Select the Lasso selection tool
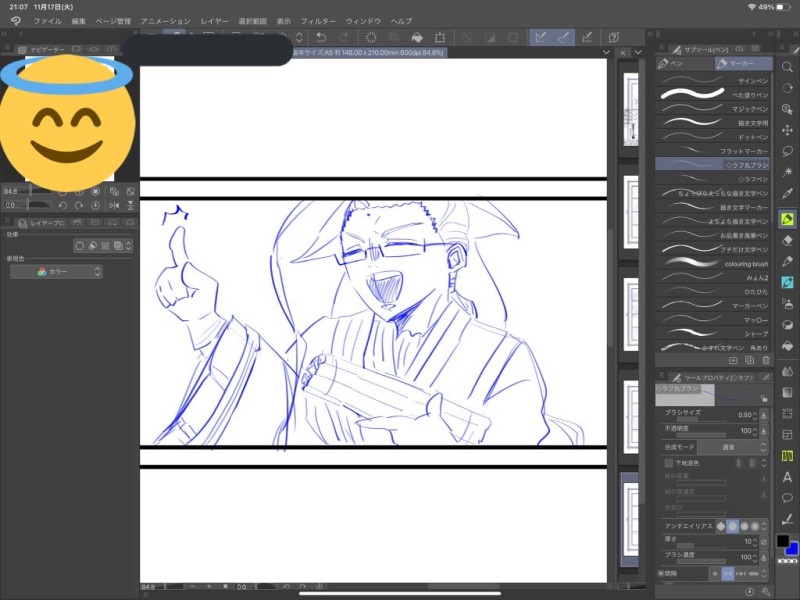 pos(787,152)
